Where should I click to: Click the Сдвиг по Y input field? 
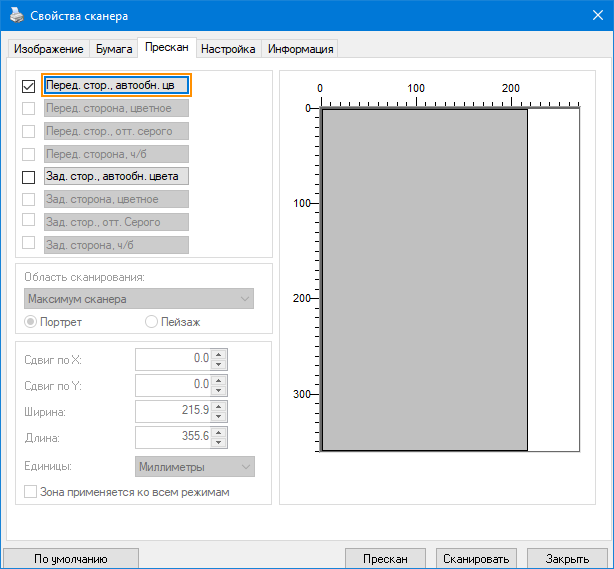click(x=173, y=385)
